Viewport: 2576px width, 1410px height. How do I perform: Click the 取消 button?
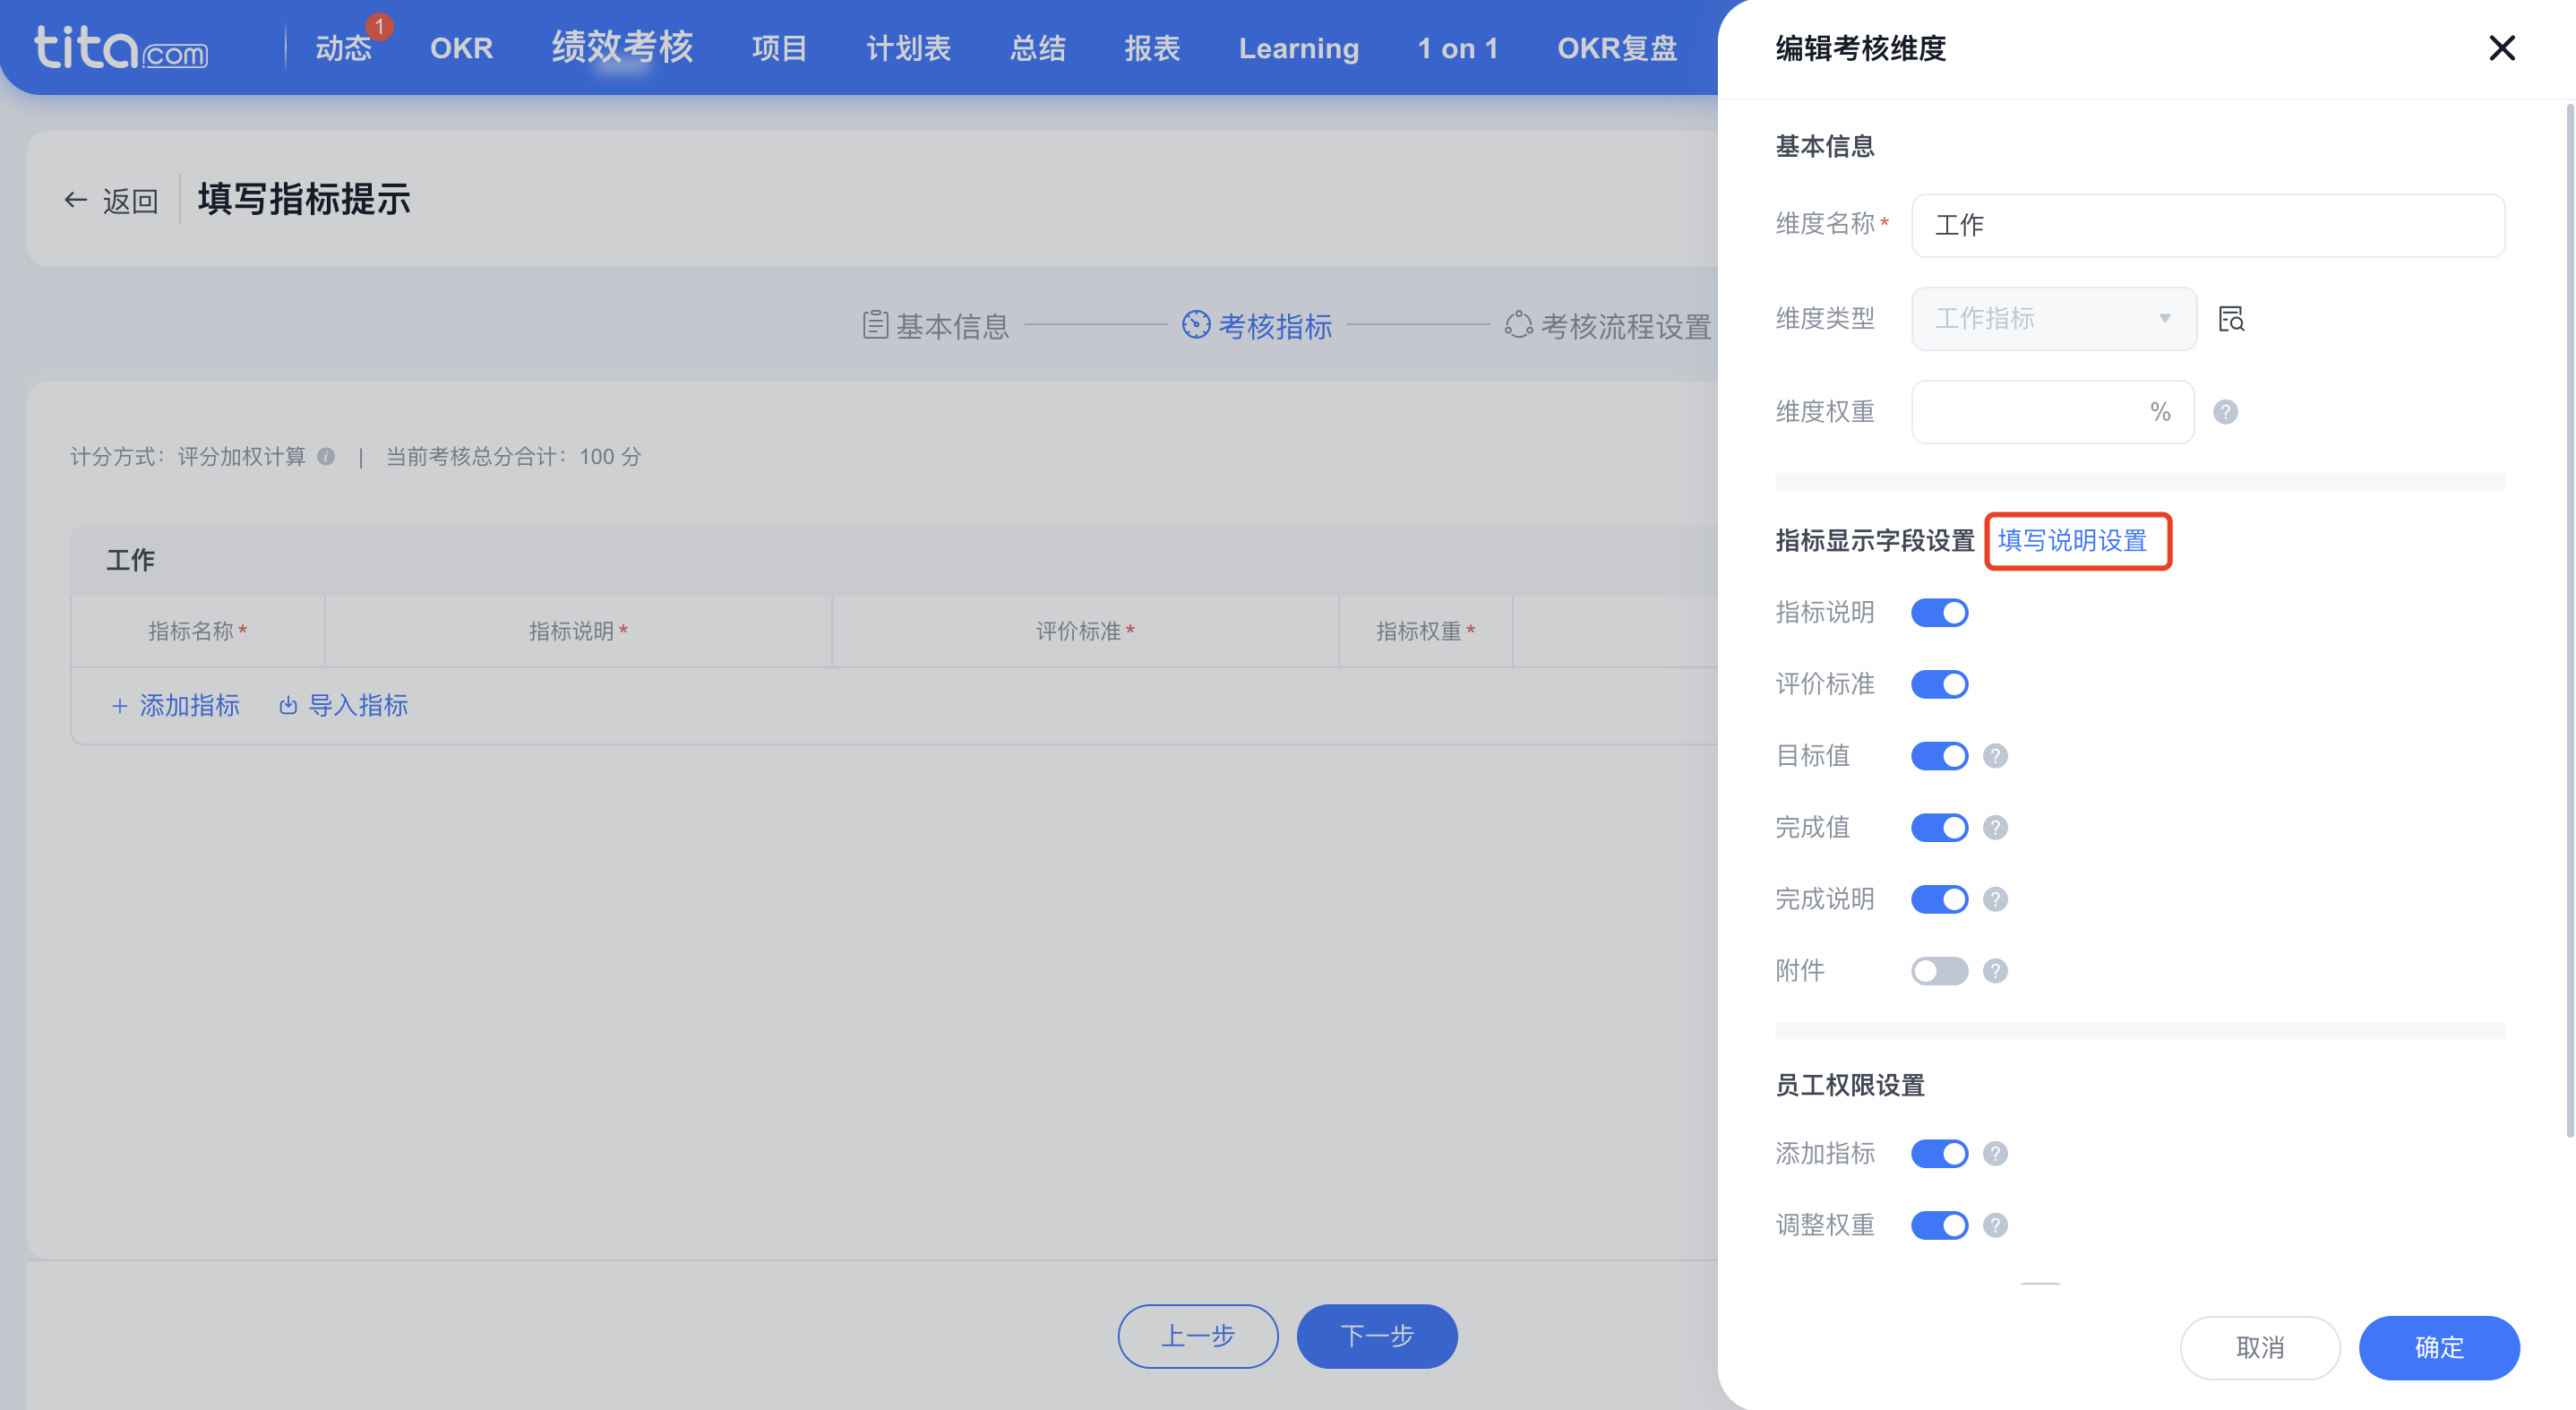pyautogui.click(x=2259, y=1348)
